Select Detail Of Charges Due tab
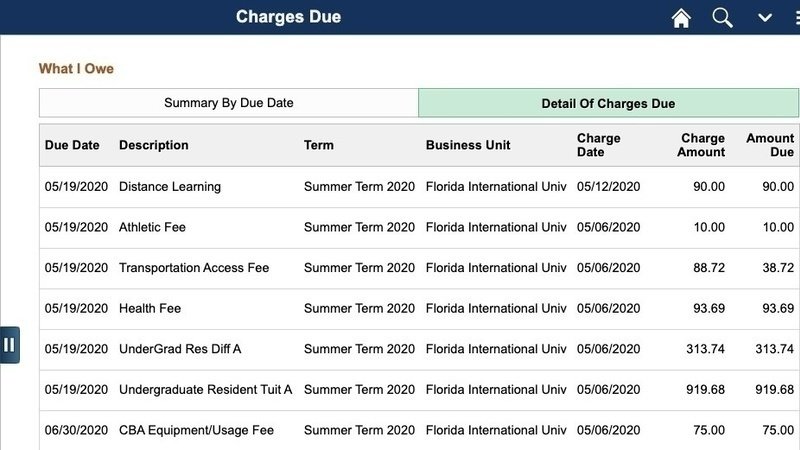 coord(608,103)
